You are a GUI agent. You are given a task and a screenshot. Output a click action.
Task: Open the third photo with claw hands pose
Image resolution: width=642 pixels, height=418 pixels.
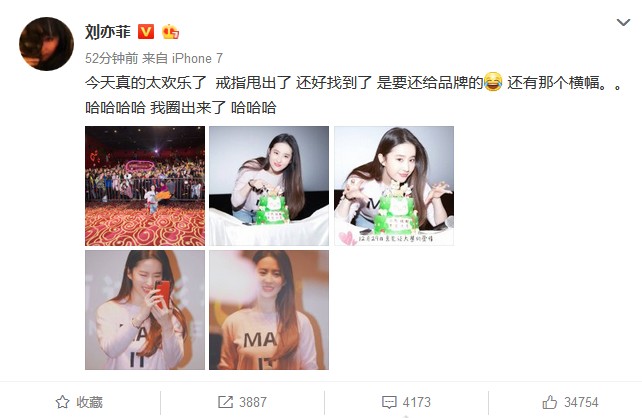click(x=394, y=186)
